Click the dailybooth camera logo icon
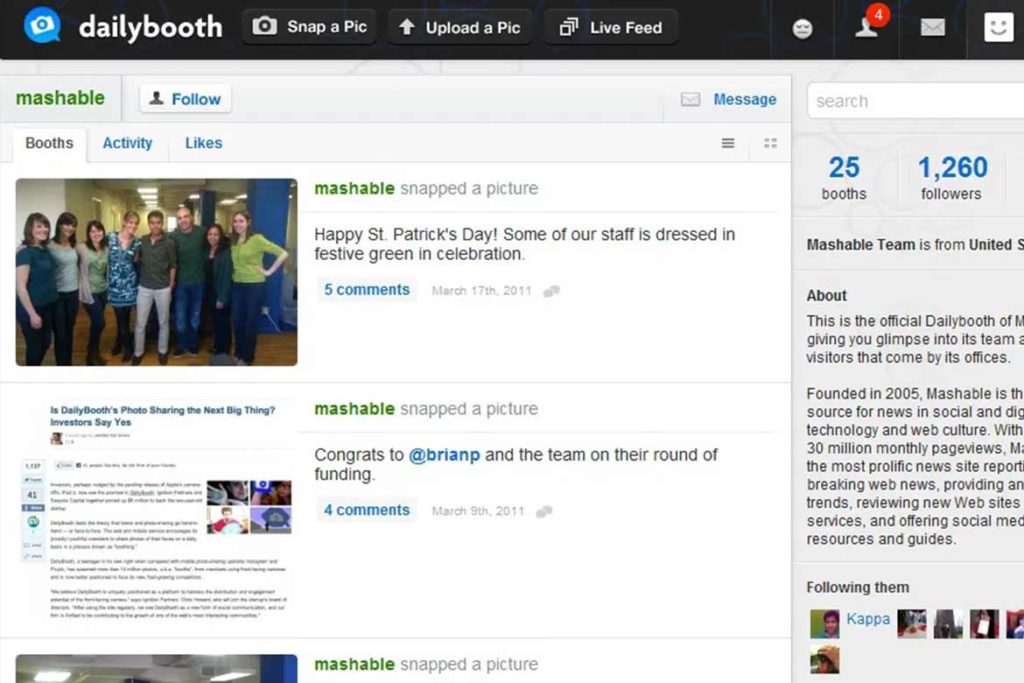 [42, 25]
